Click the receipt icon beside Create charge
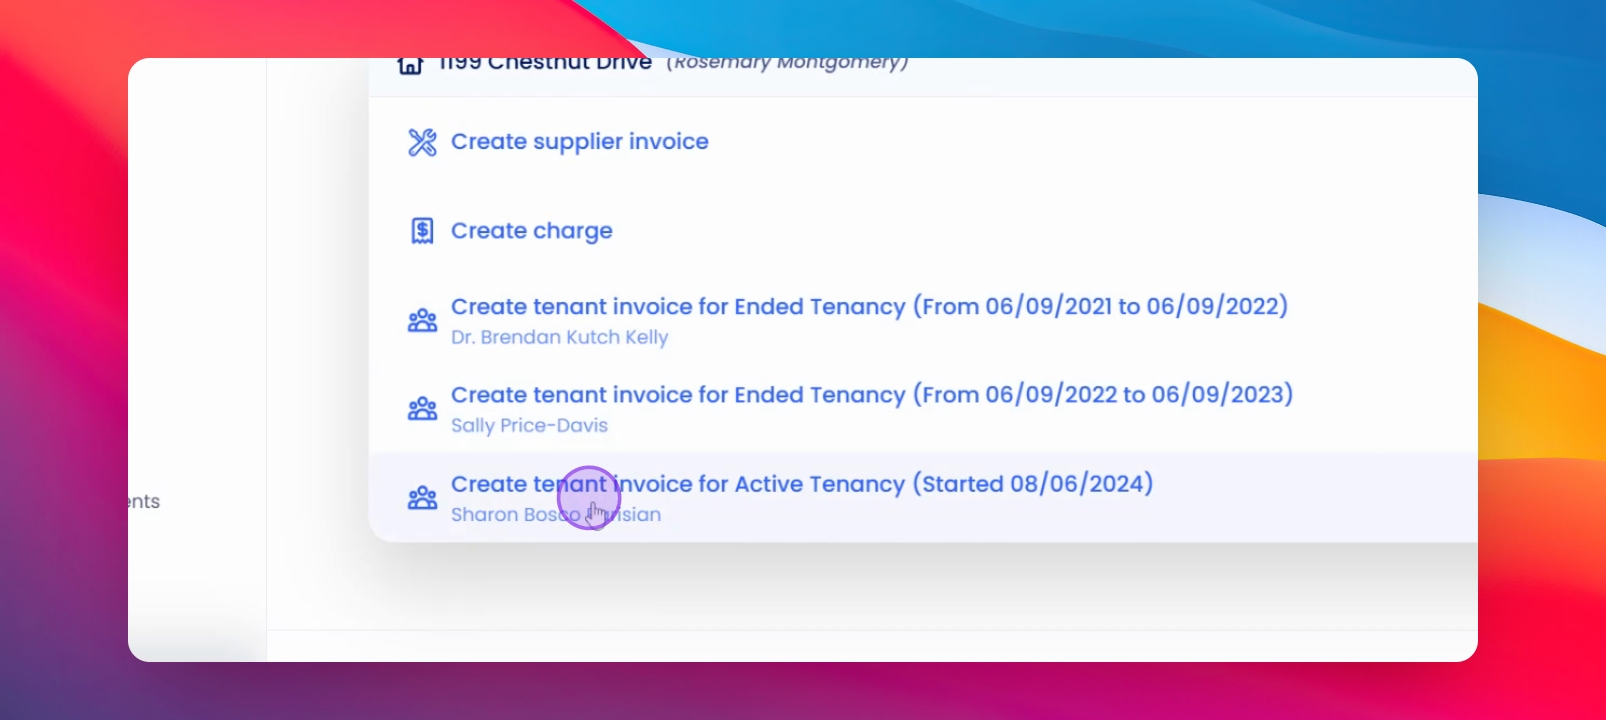 (422, 231)
